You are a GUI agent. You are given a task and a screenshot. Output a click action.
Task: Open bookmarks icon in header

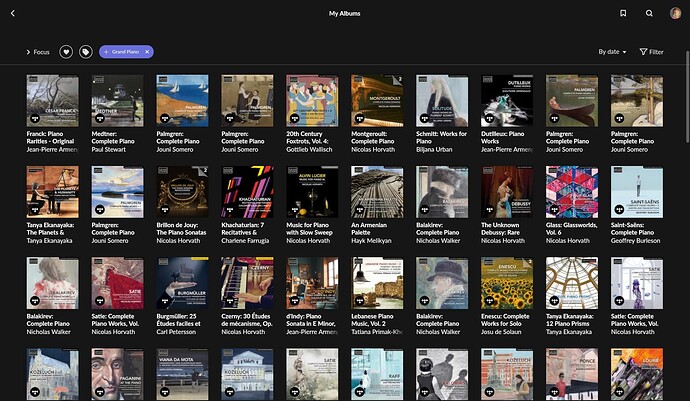click(623, 13)
